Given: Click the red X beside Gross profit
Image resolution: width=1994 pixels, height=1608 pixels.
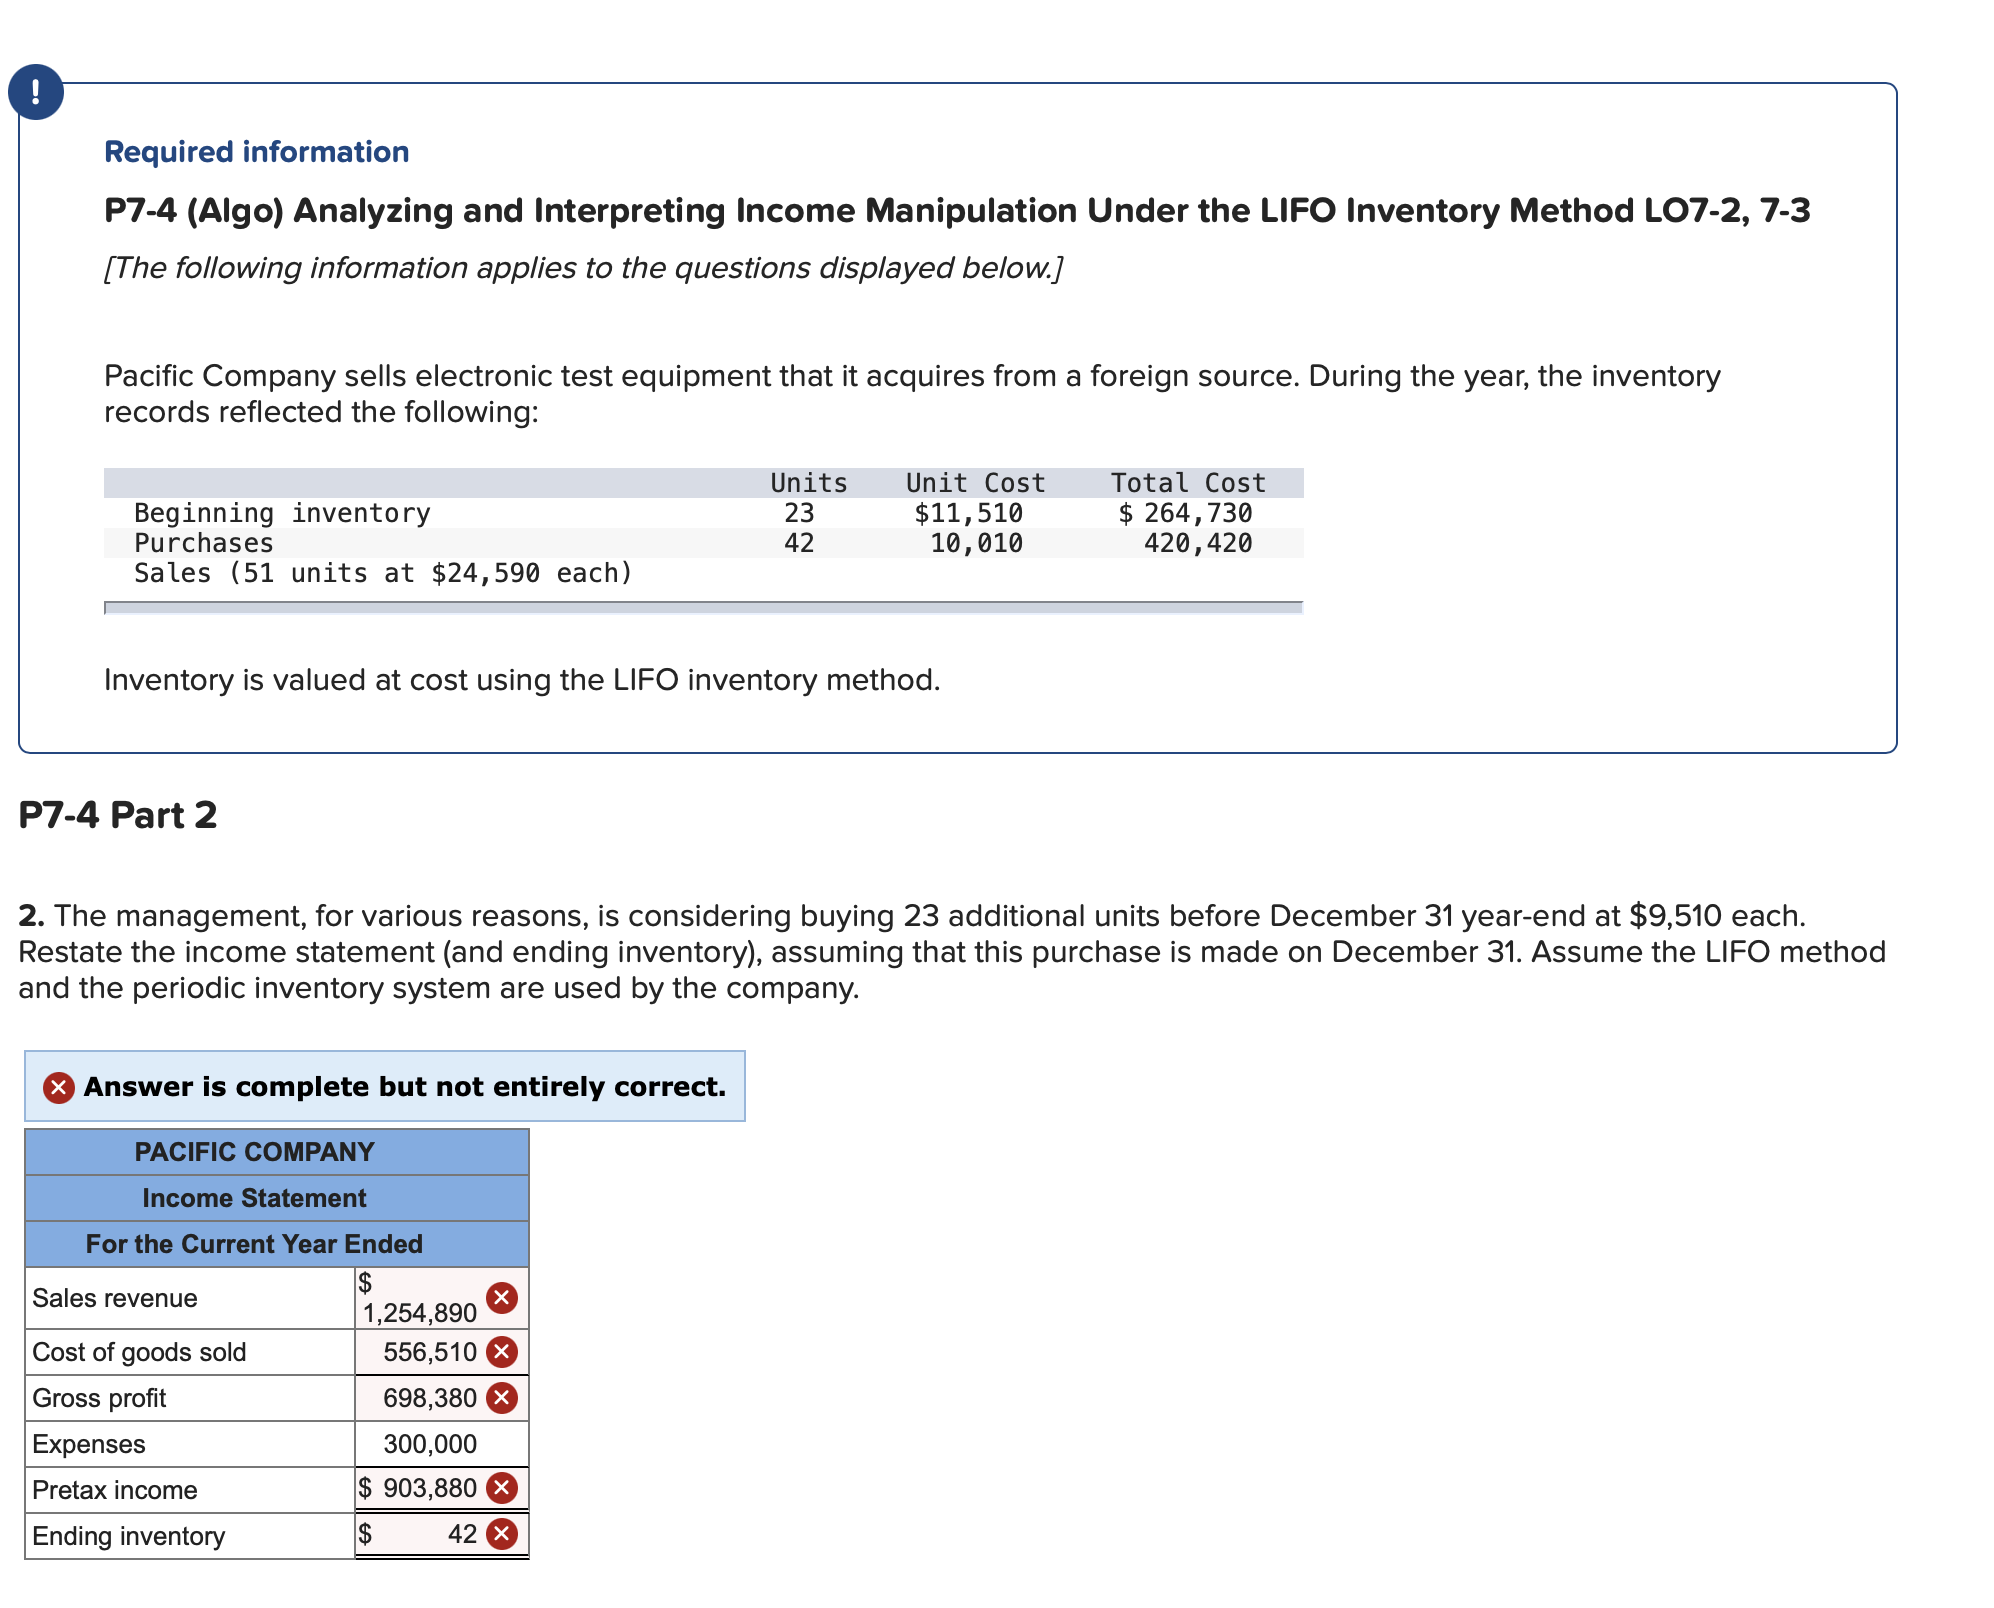Looking at the screenshot, I should coord(501,1398).
